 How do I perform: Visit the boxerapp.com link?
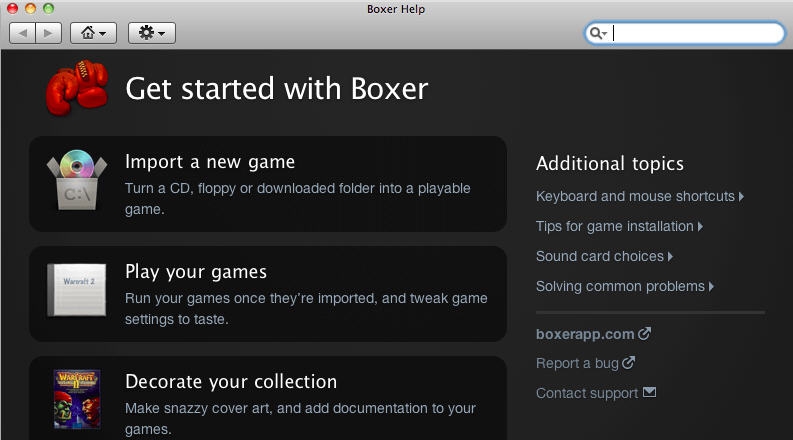click(585, 334)
